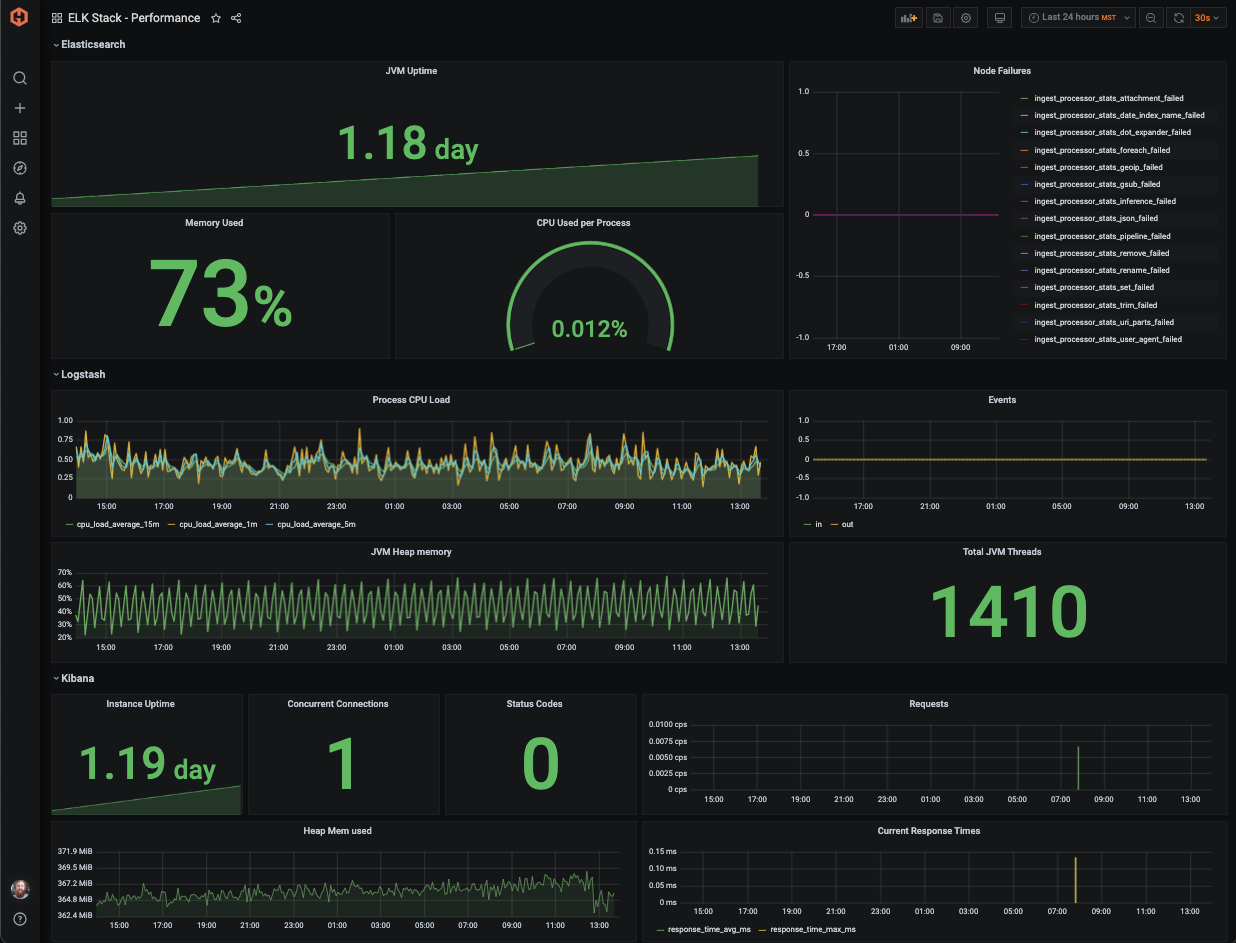Open dashboard settings gear in top toolbar
Image resolution: width=1236 pixels, height=943 pixels.
(965, 18)
